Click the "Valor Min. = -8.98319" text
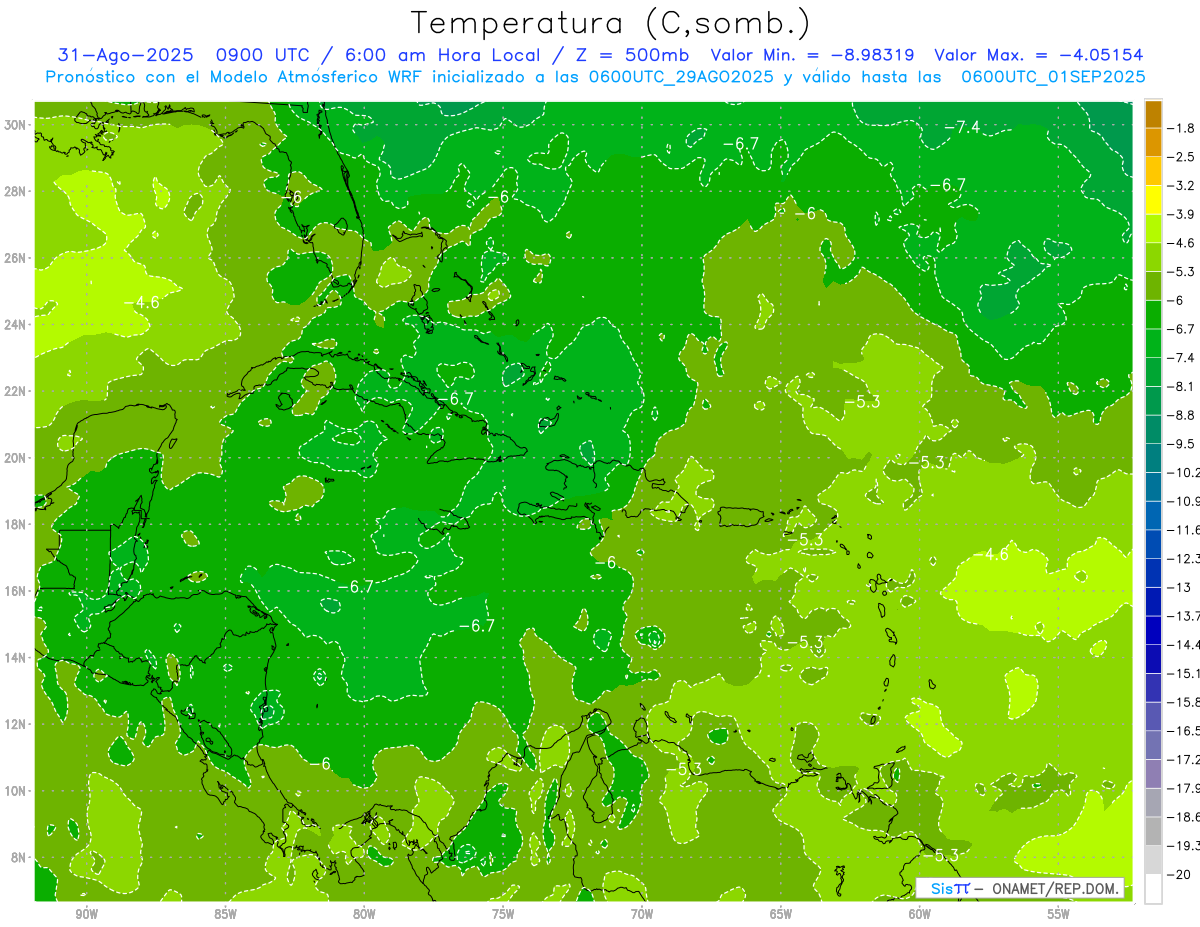This screenshot has width=1200, height=927. (x=812, y=56)
